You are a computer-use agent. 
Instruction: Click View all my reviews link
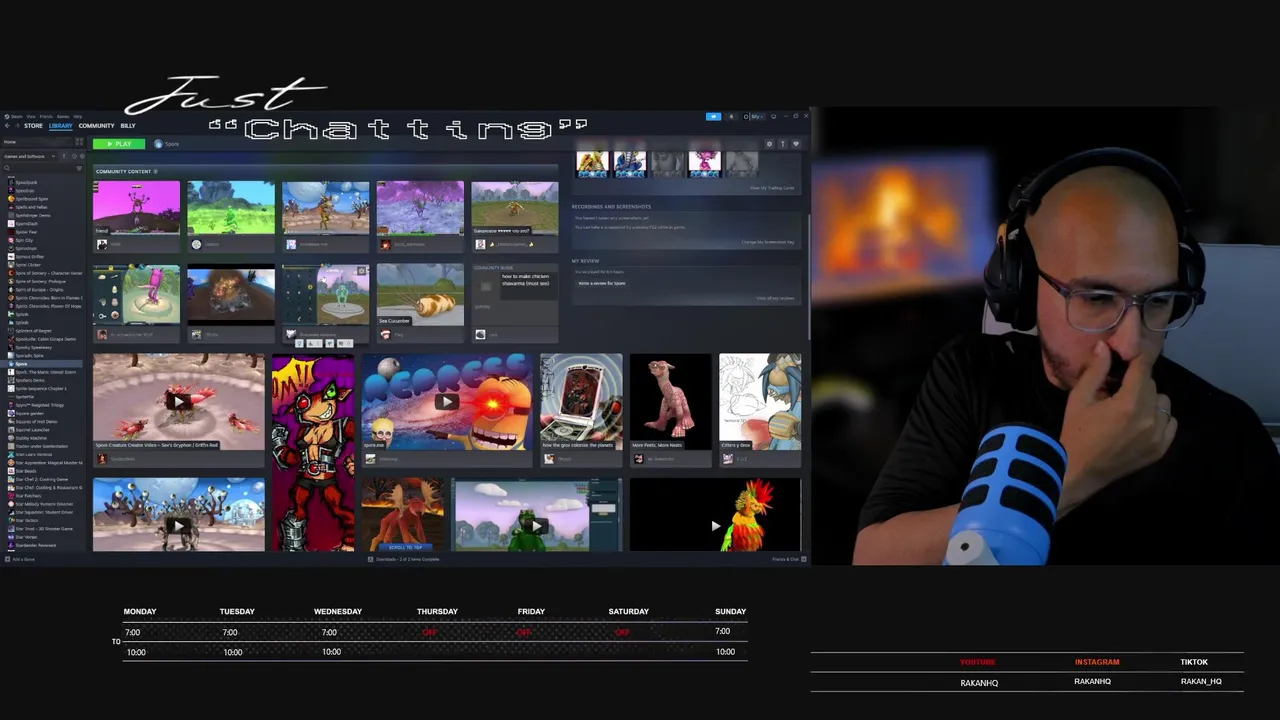tap(775, 298)
